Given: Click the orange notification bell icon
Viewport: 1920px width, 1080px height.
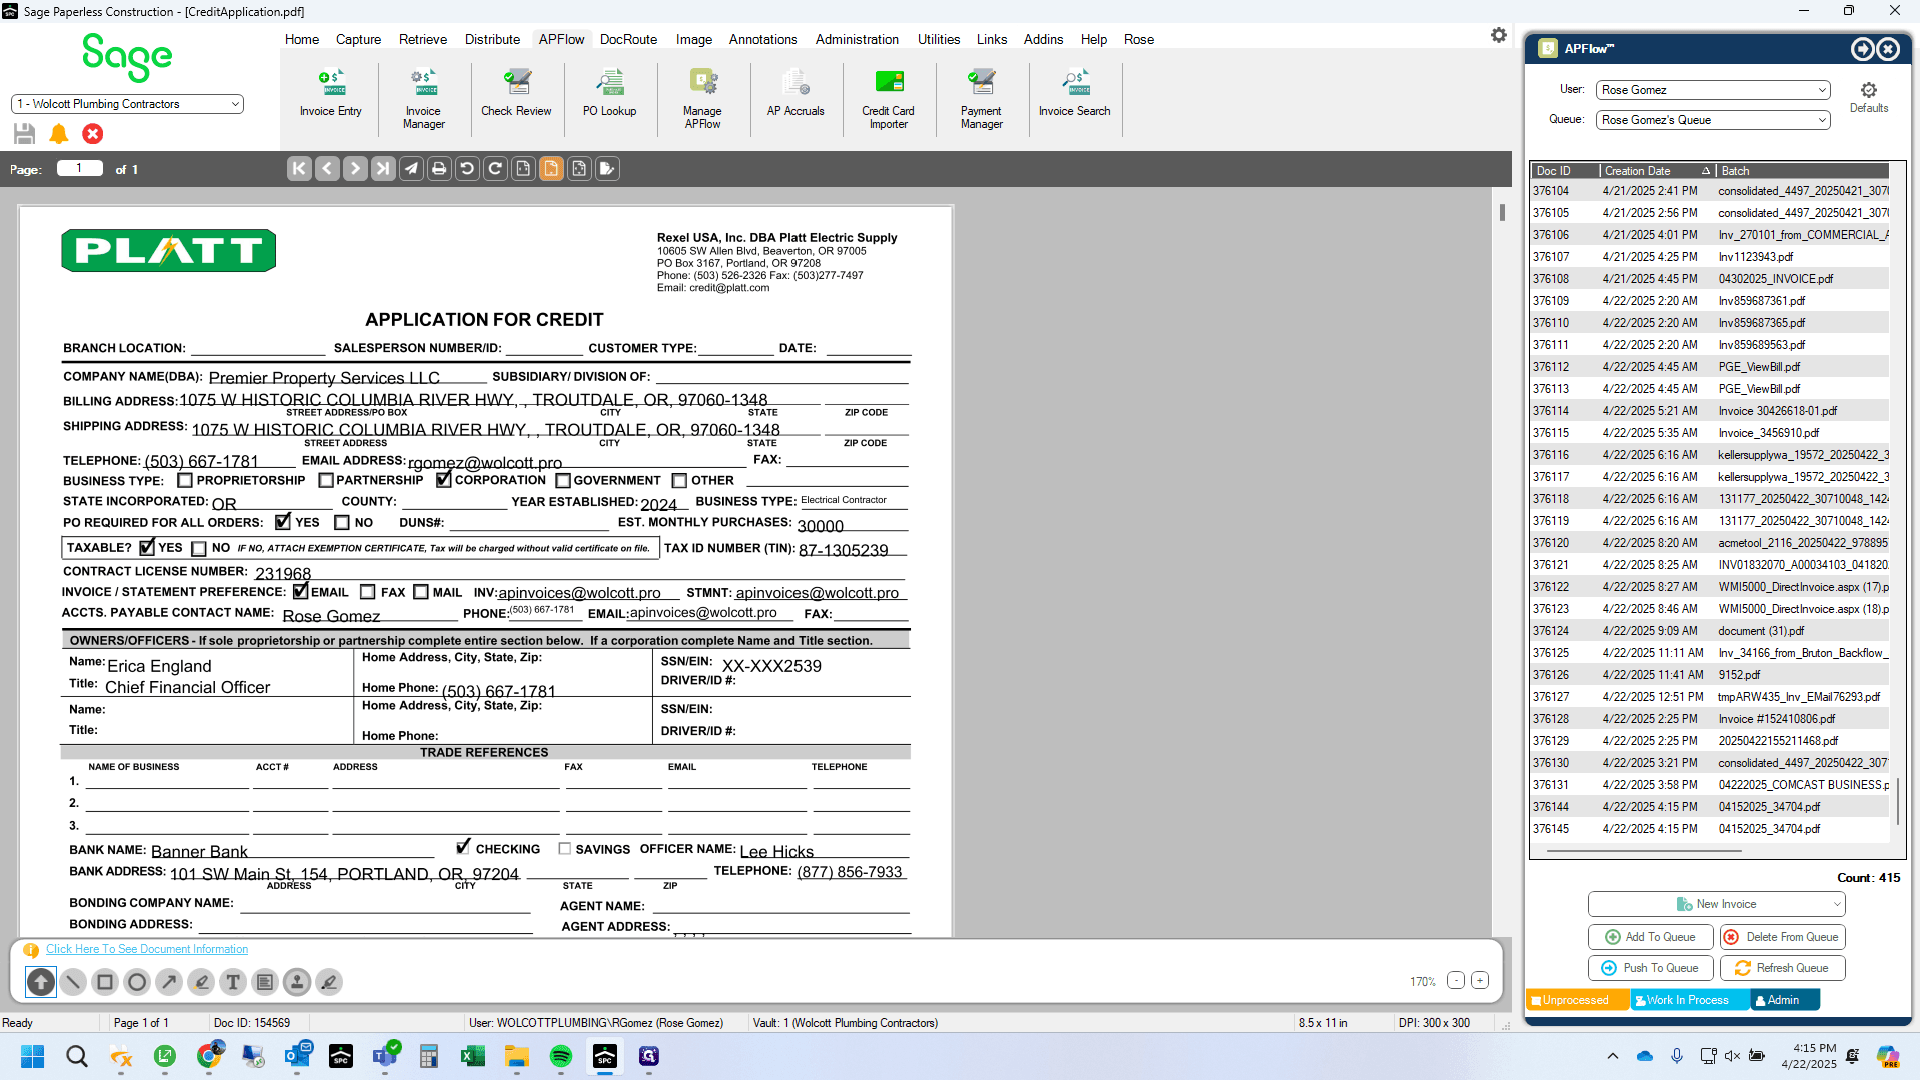Looking at the screenshot, I should pos(59,134).
